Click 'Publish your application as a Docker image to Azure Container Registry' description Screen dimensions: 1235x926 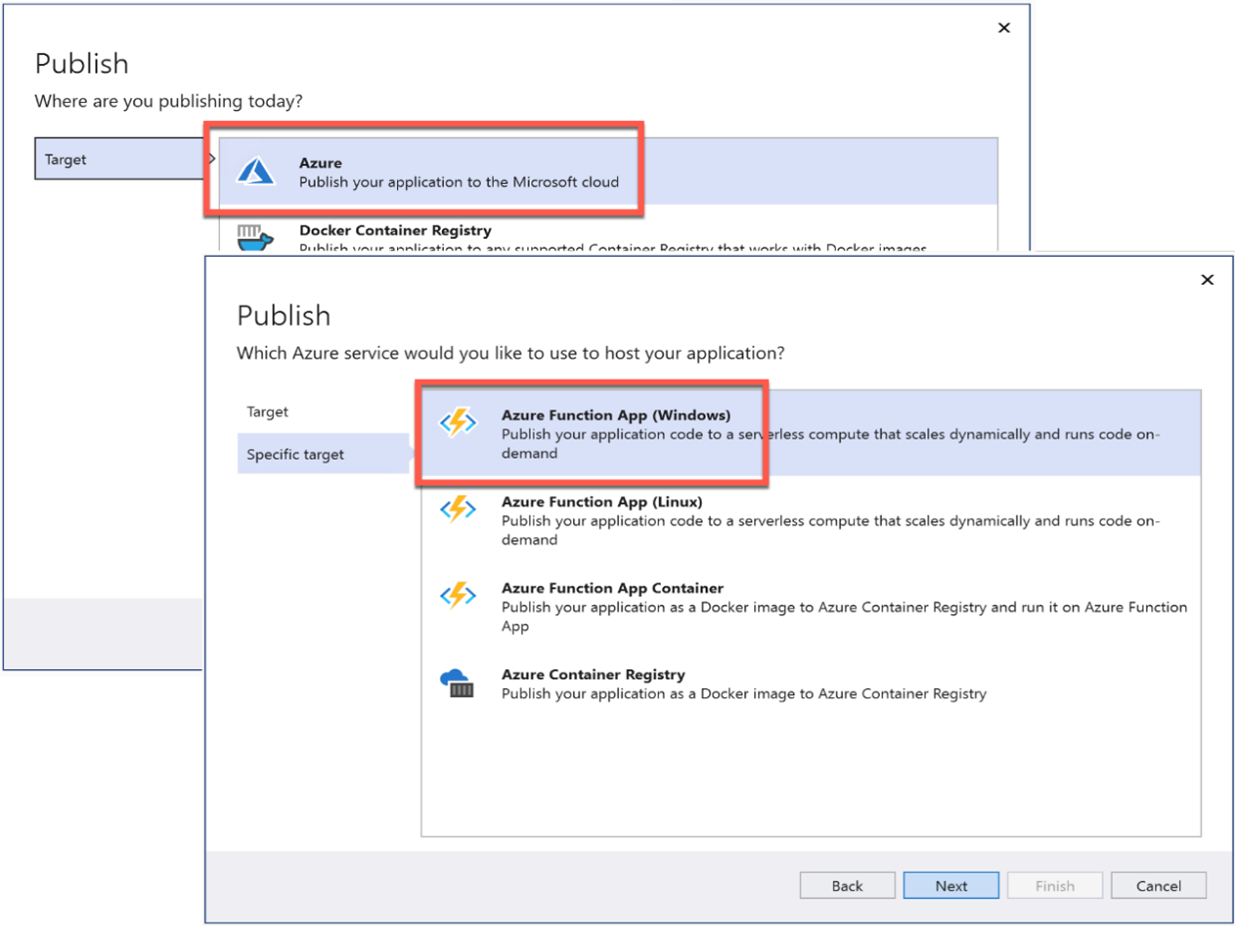click(744, 693)
